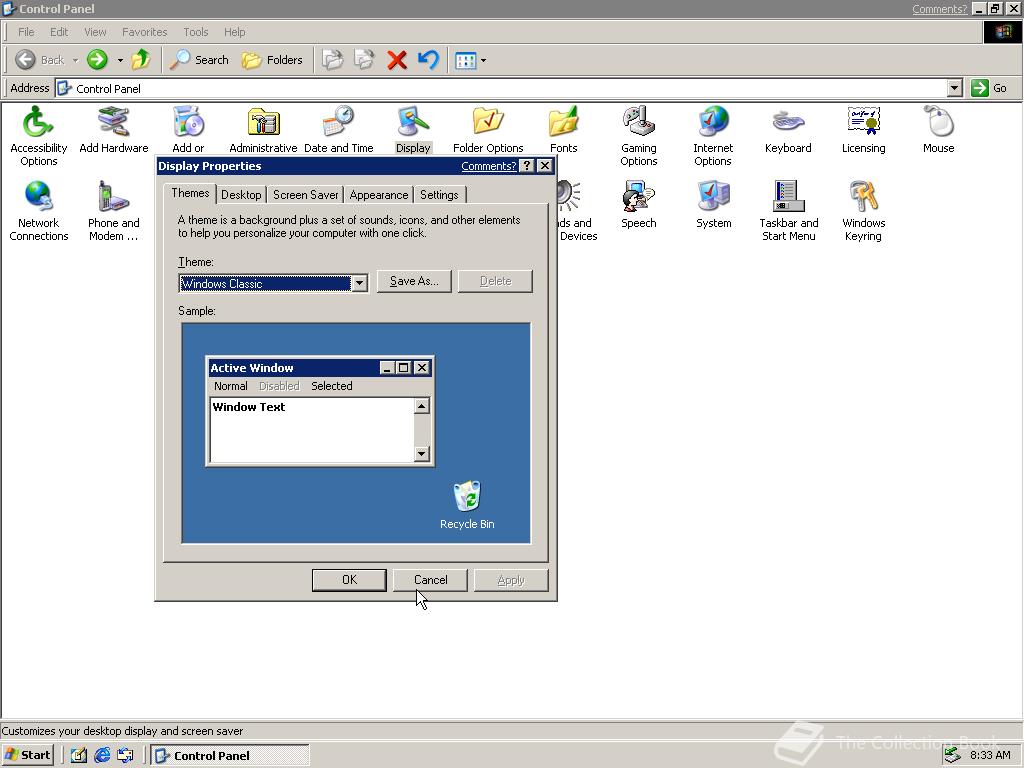The width and height of the screenshot is (1024, 768).
Task: Click the theme sample preview
Action: 356,433
